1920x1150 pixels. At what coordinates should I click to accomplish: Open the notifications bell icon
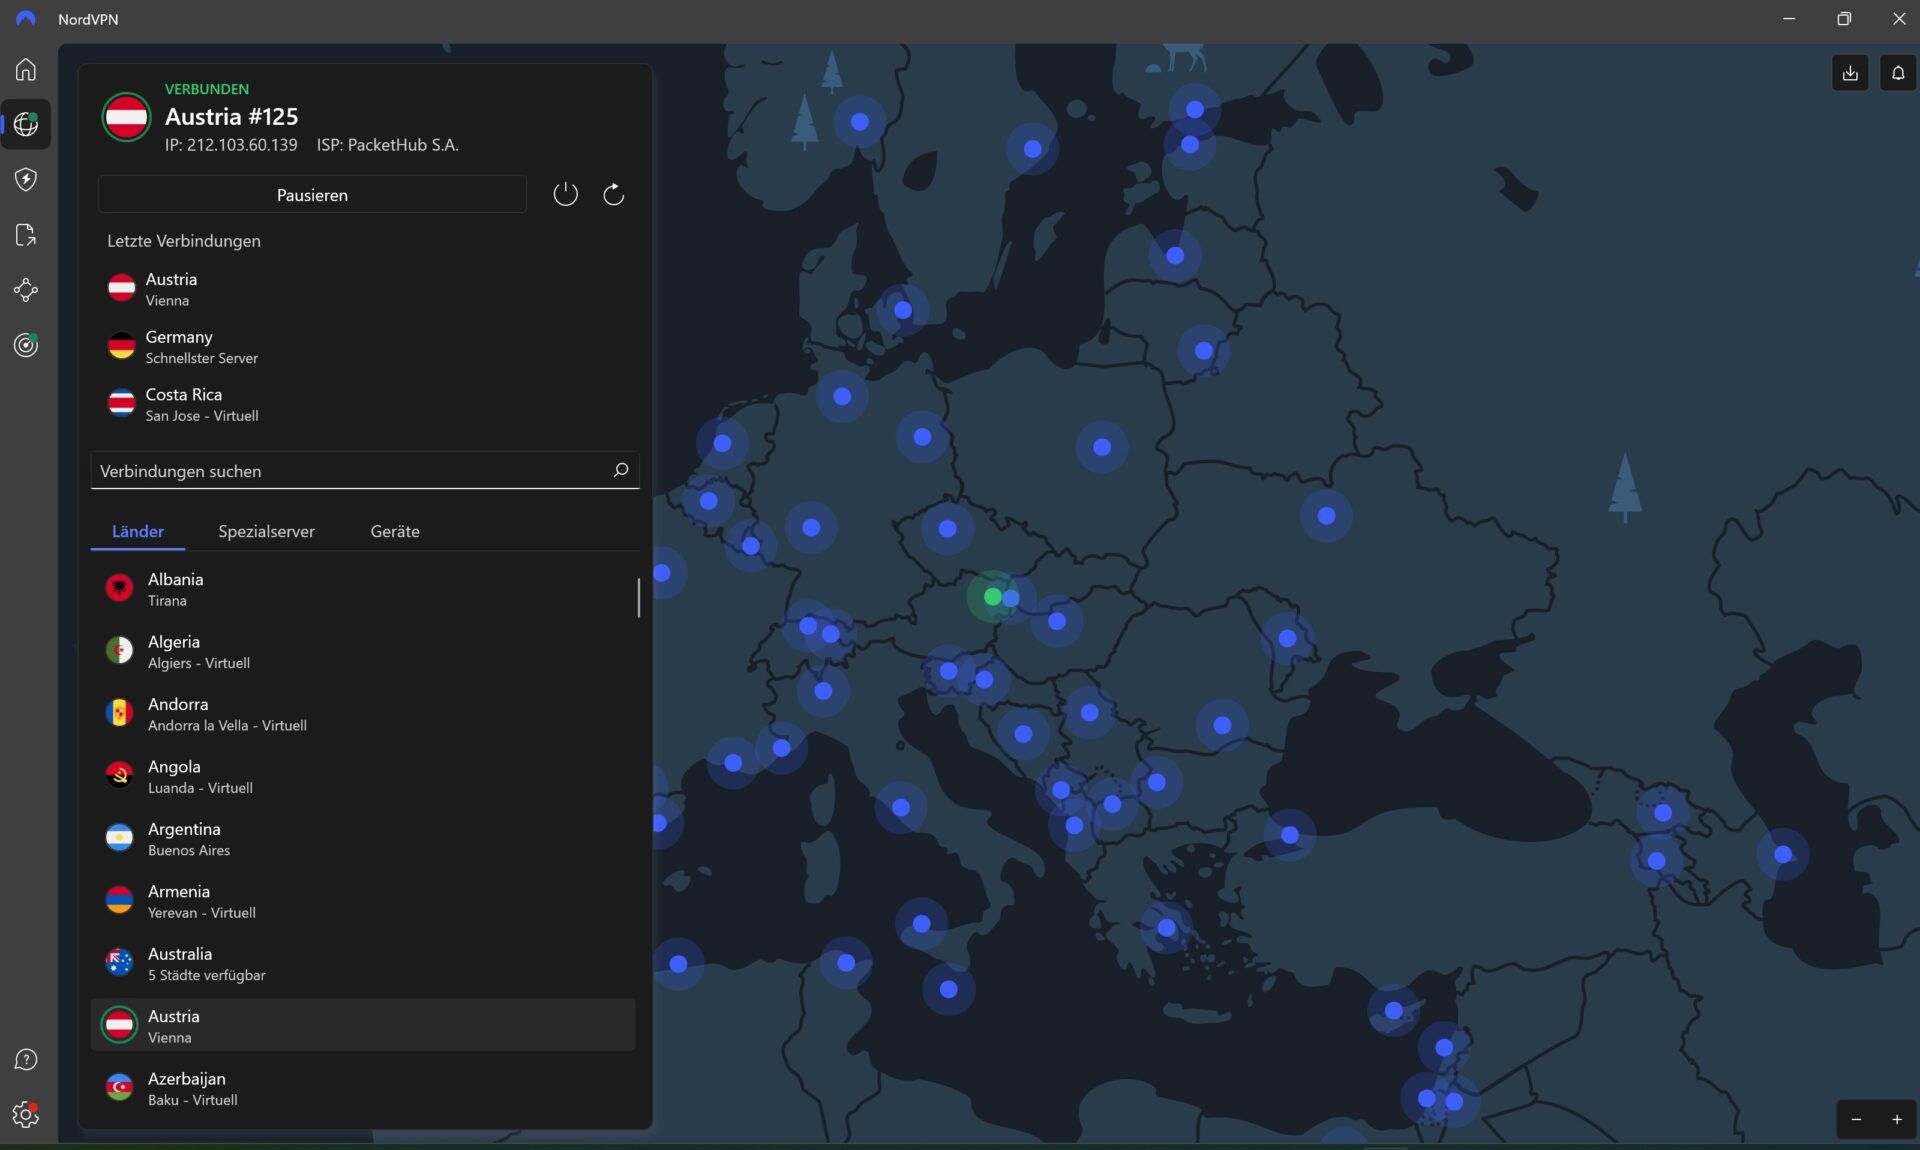coord(1898,73)
